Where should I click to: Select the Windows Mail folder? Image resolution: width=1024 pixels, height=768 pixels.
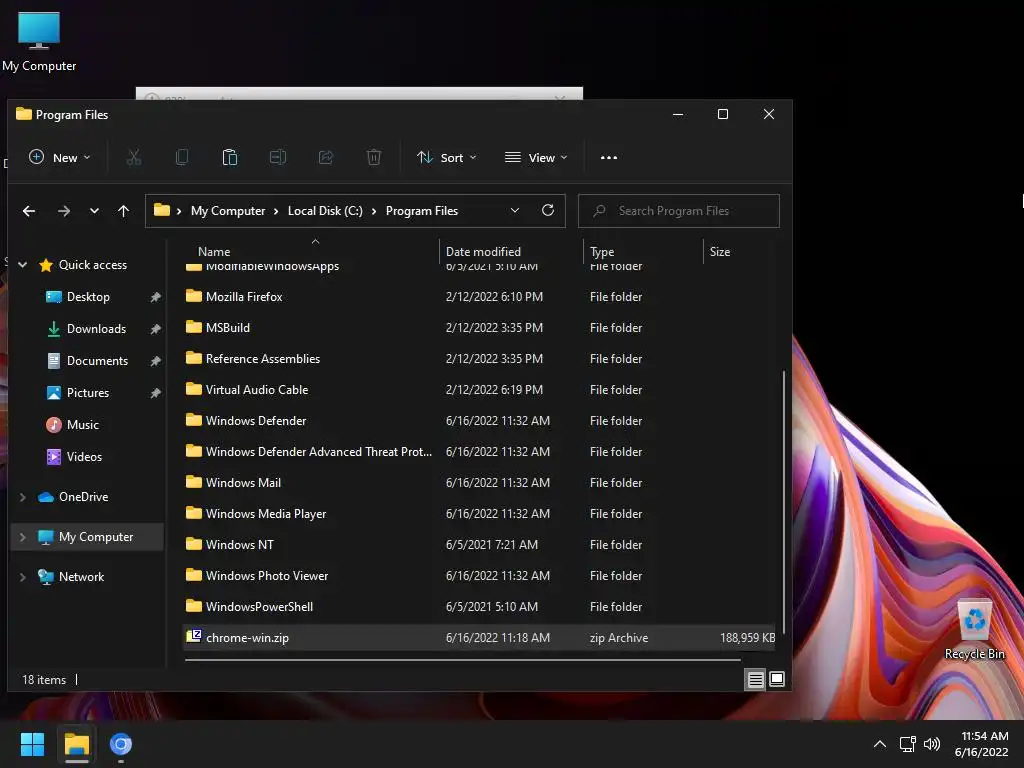[479, 483]
